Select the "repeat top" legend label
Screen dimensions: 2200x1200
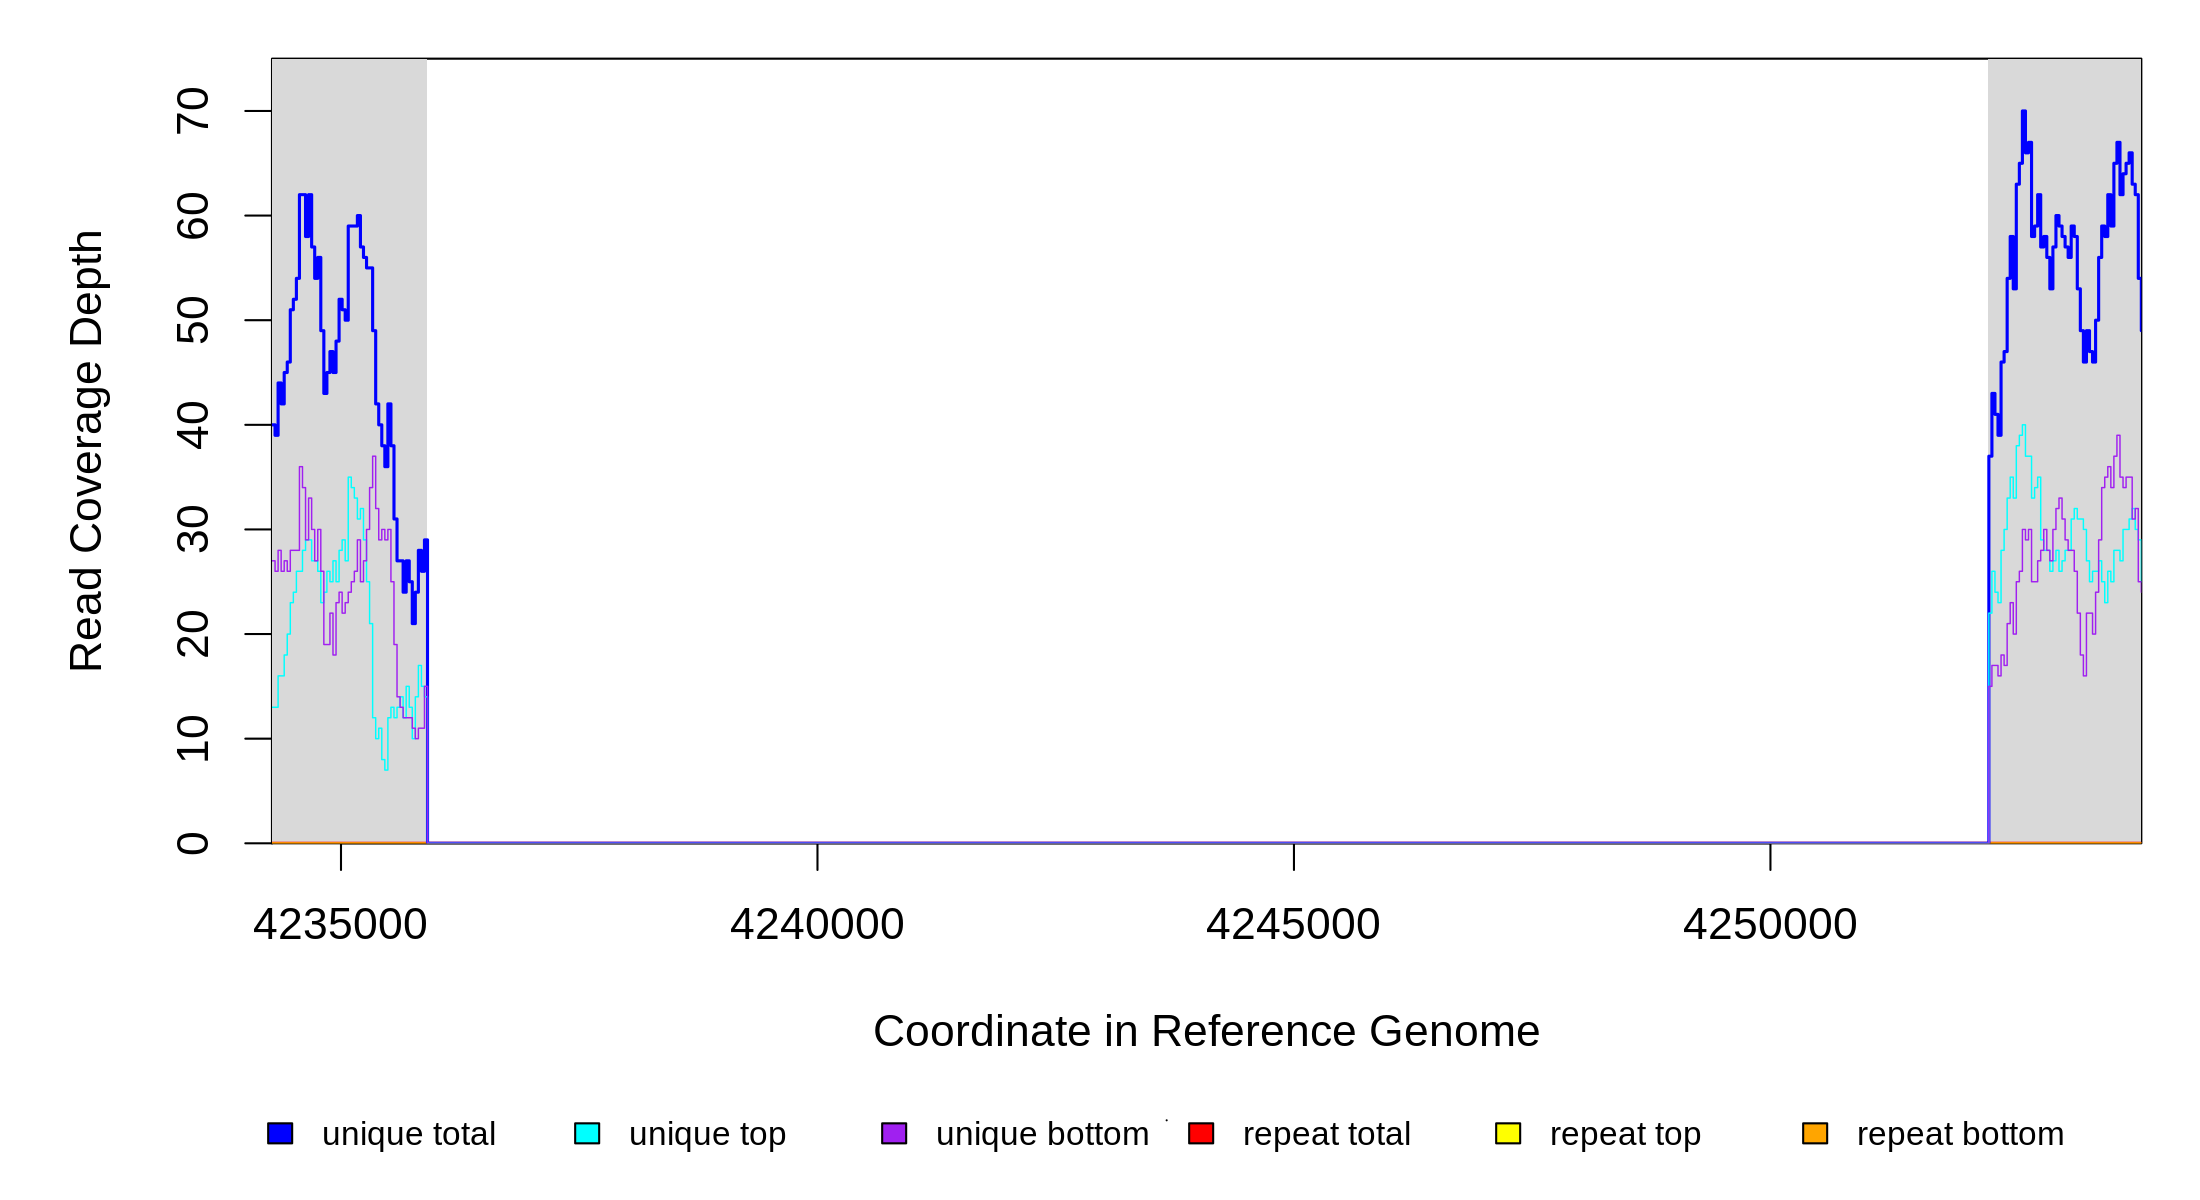point(1625,1134)
